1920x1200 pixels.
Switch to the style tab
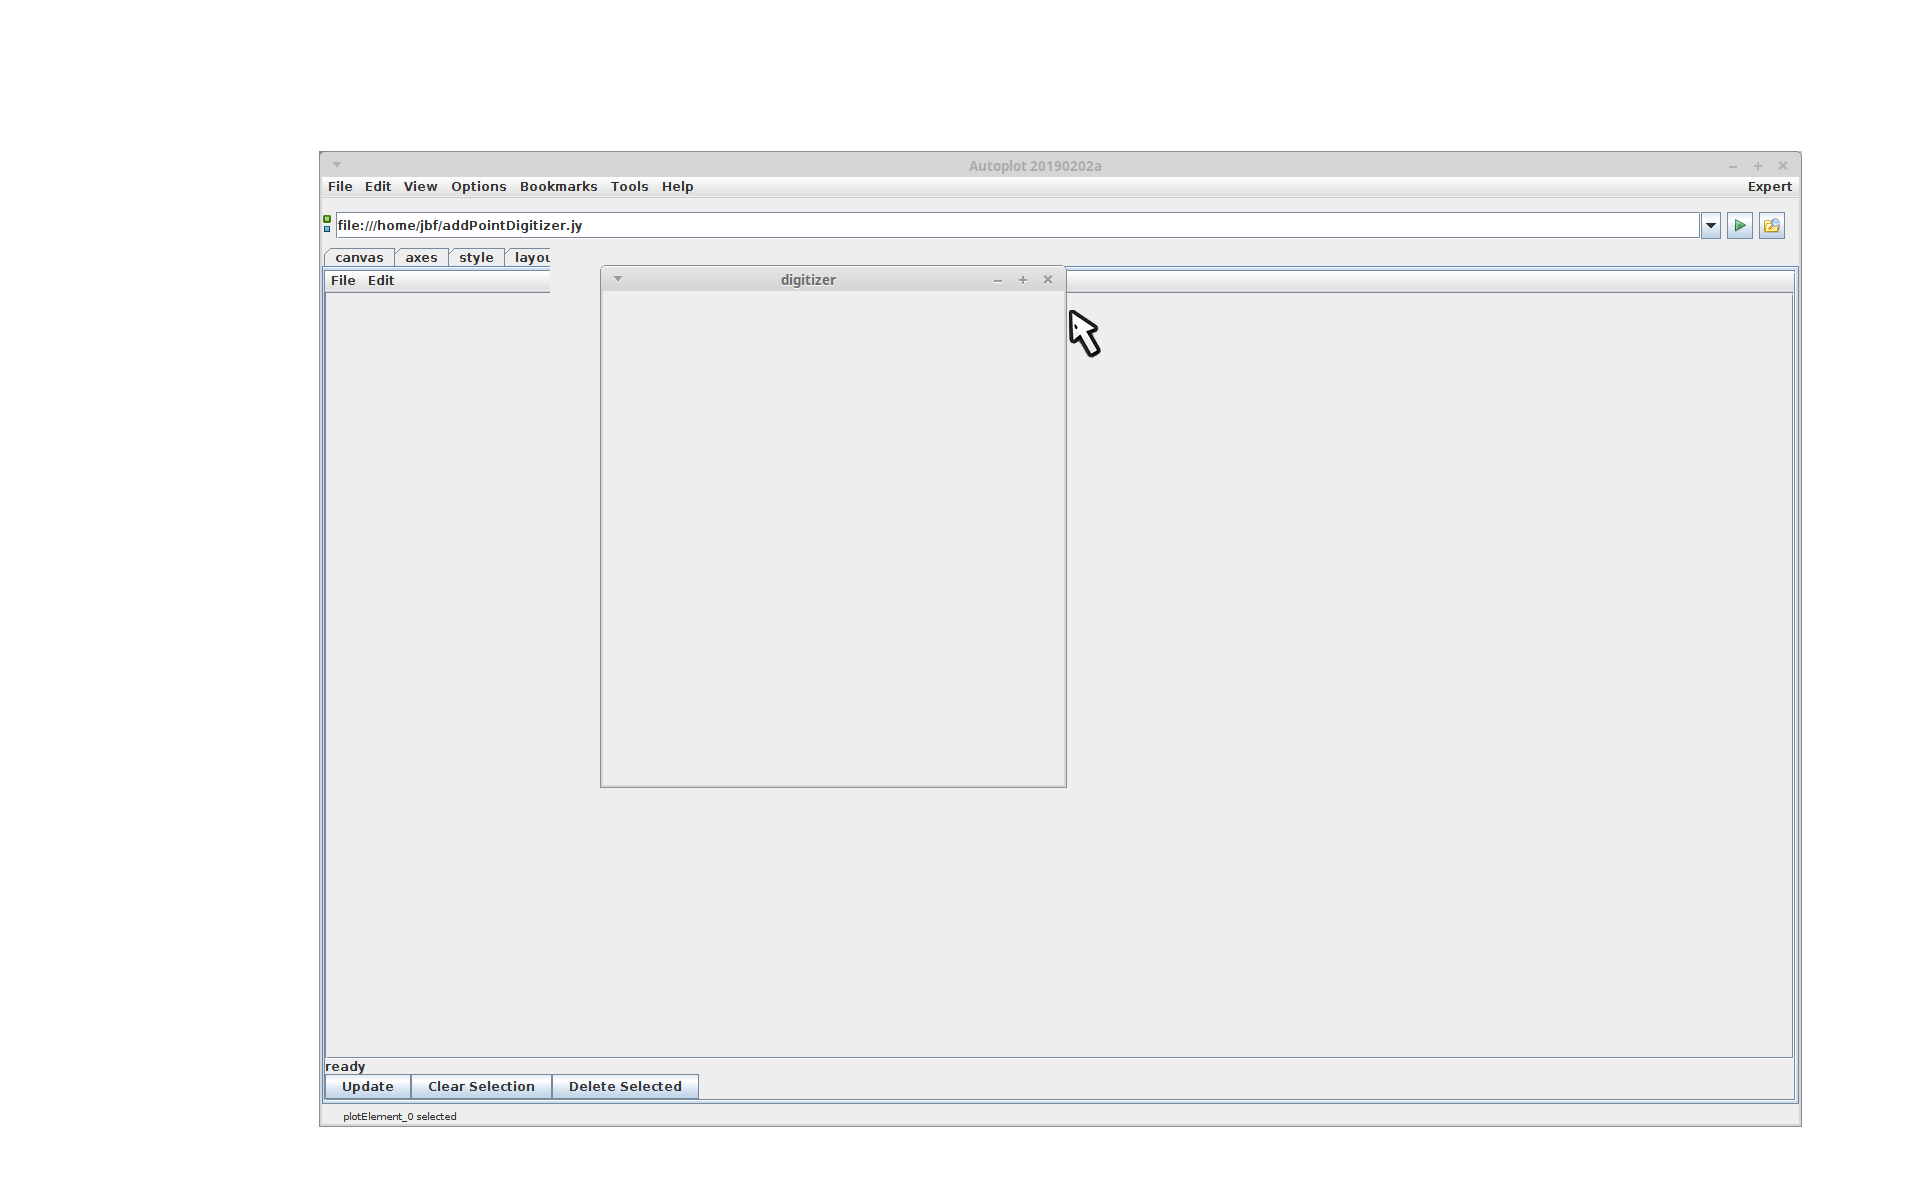[476, 258]
